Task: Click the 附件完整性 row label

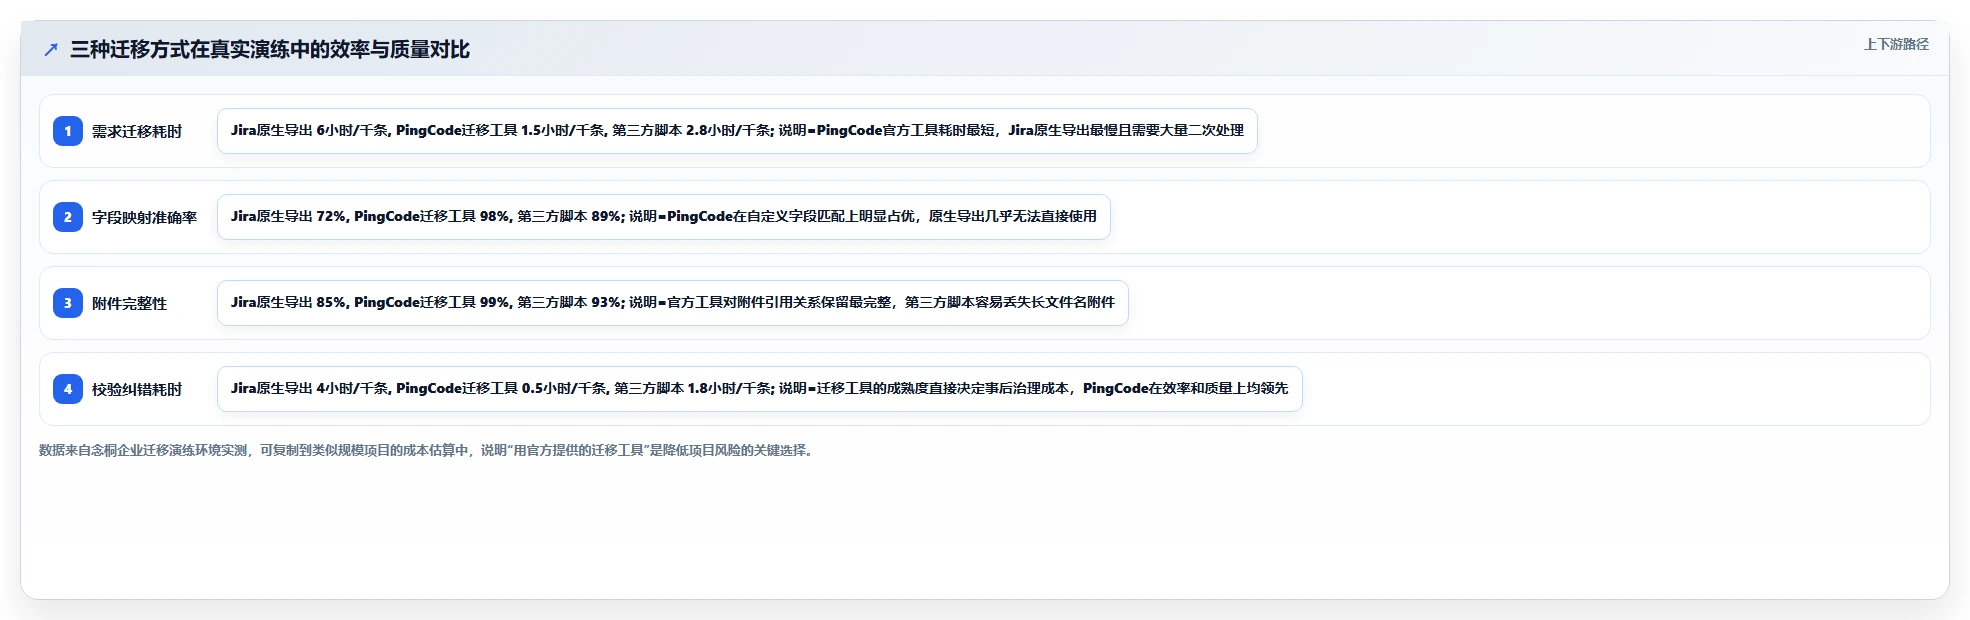Action: 129,303
